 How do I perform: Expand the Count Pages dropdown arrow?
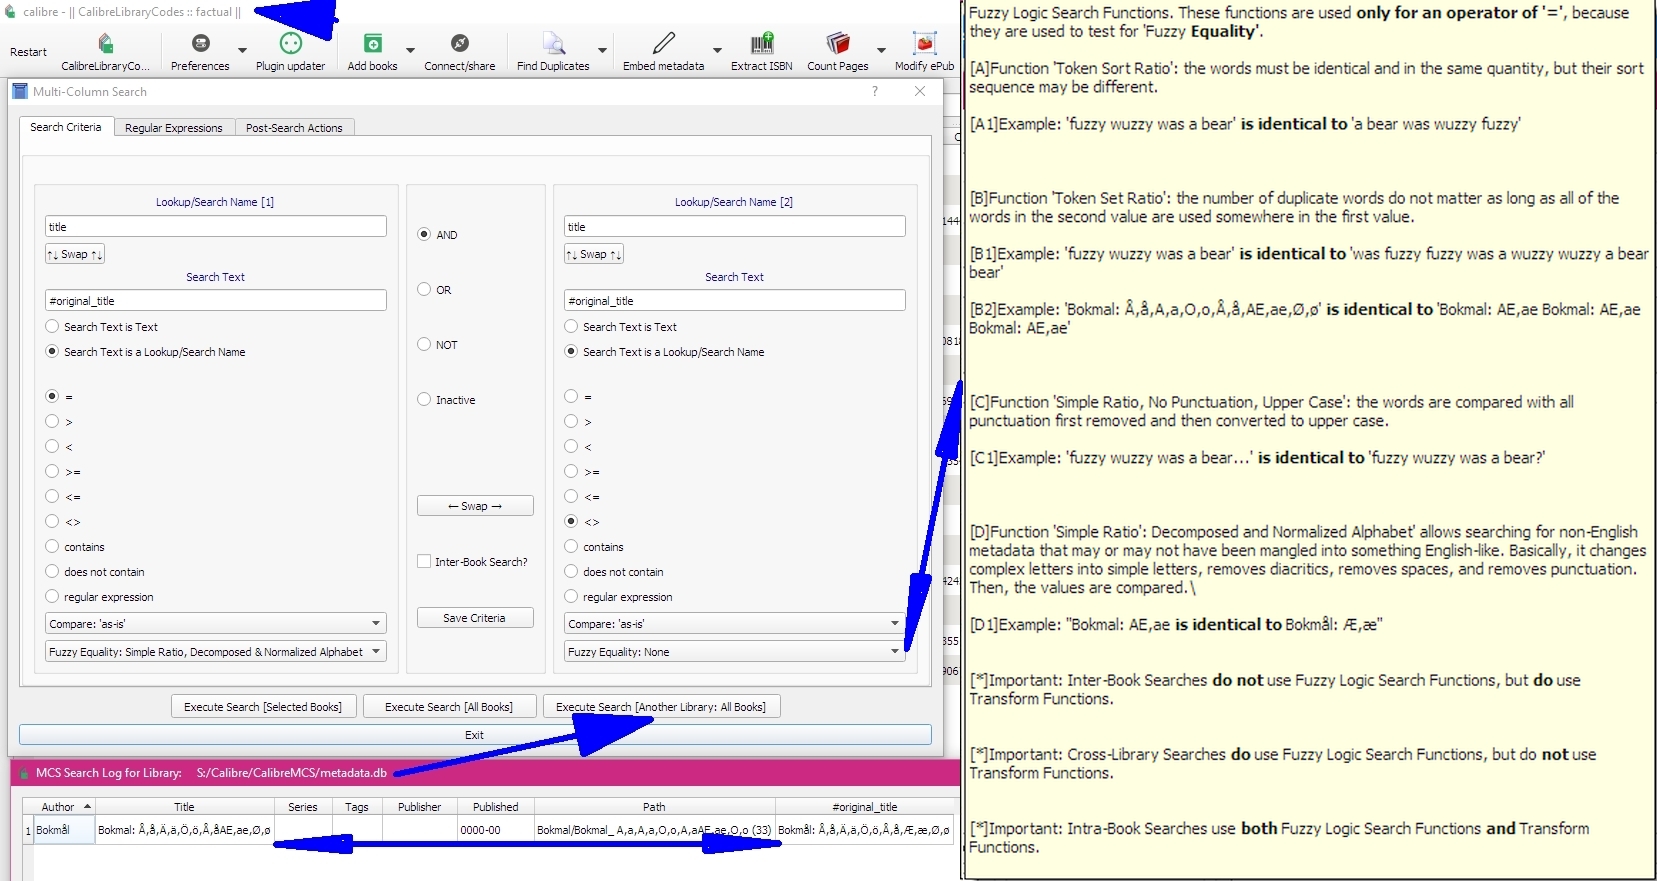[881, 50]
